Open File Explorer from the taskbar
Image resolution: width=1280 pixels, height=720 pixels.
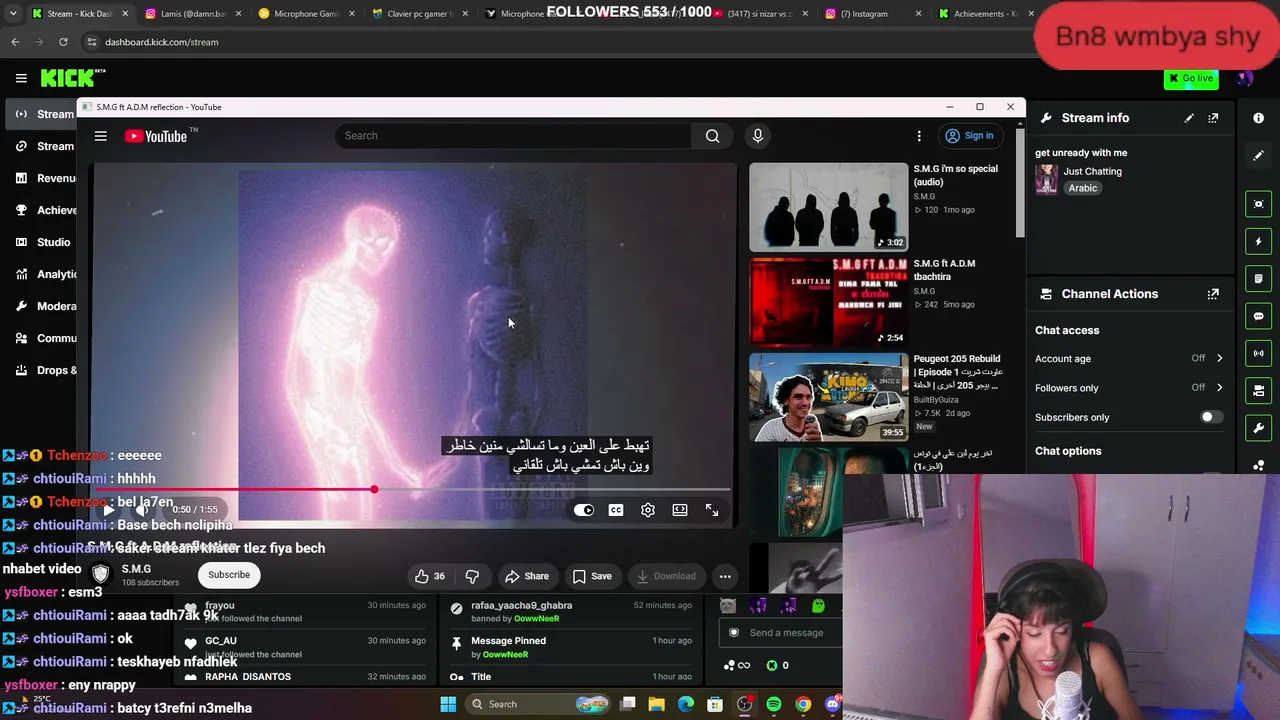click(x=656, y=704)
